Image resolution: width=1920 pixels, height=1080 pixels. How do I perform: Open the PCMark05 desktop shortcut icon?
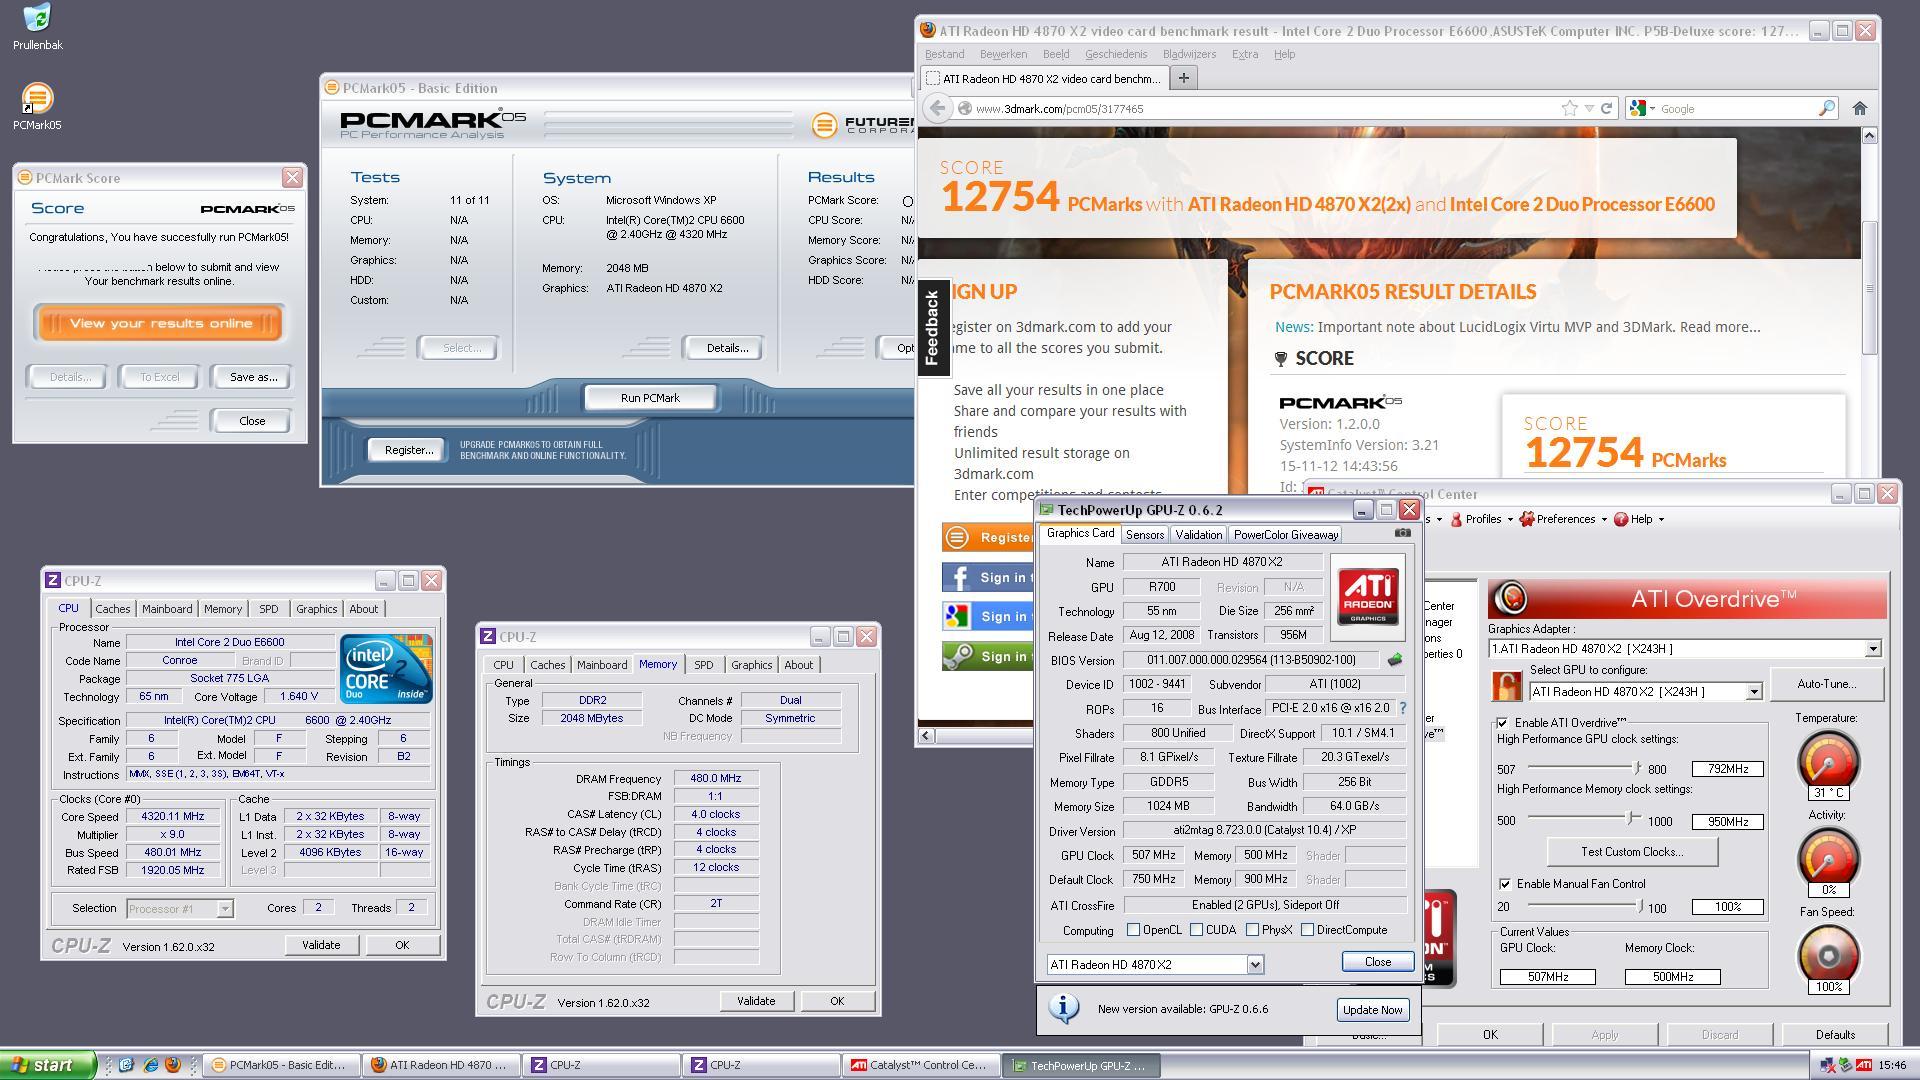(37, 98)
